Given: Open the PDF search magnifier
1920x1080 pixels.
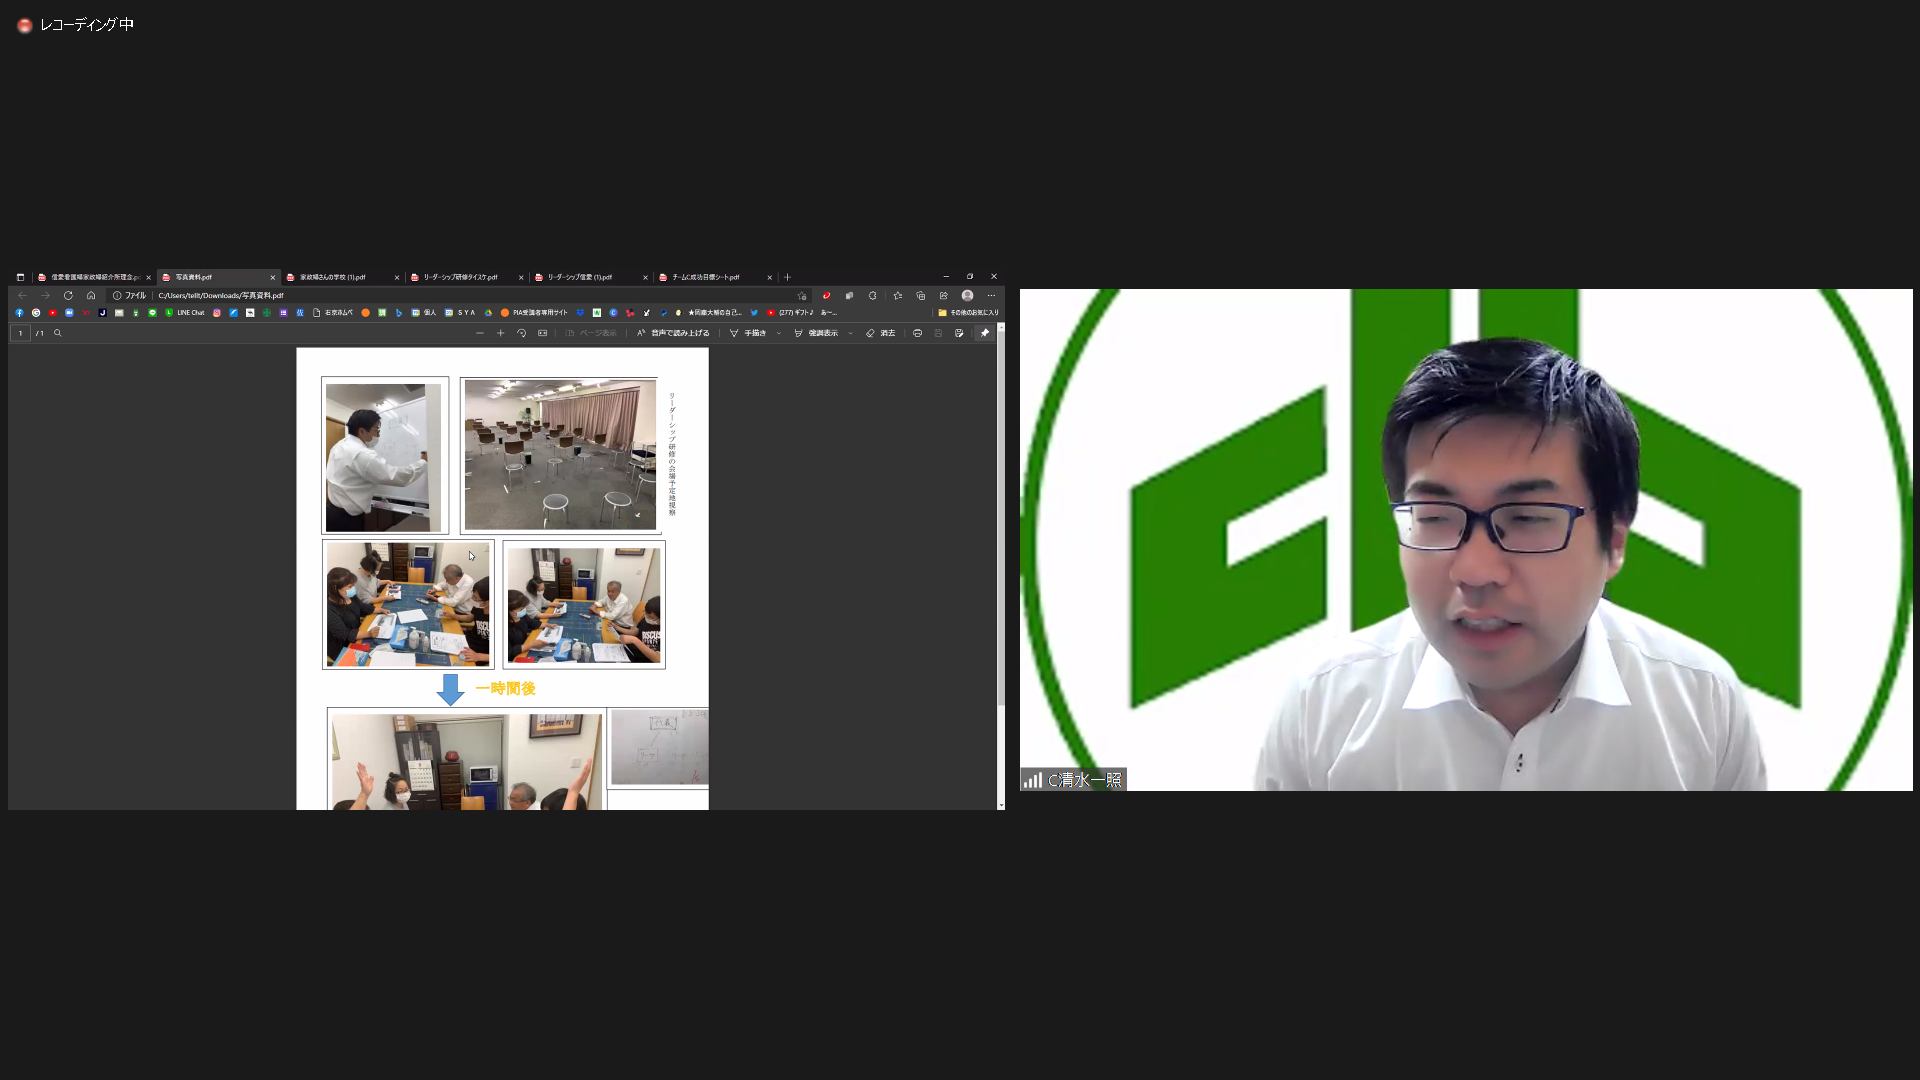Looking at the screenshot, I should [x=58, y=333].
